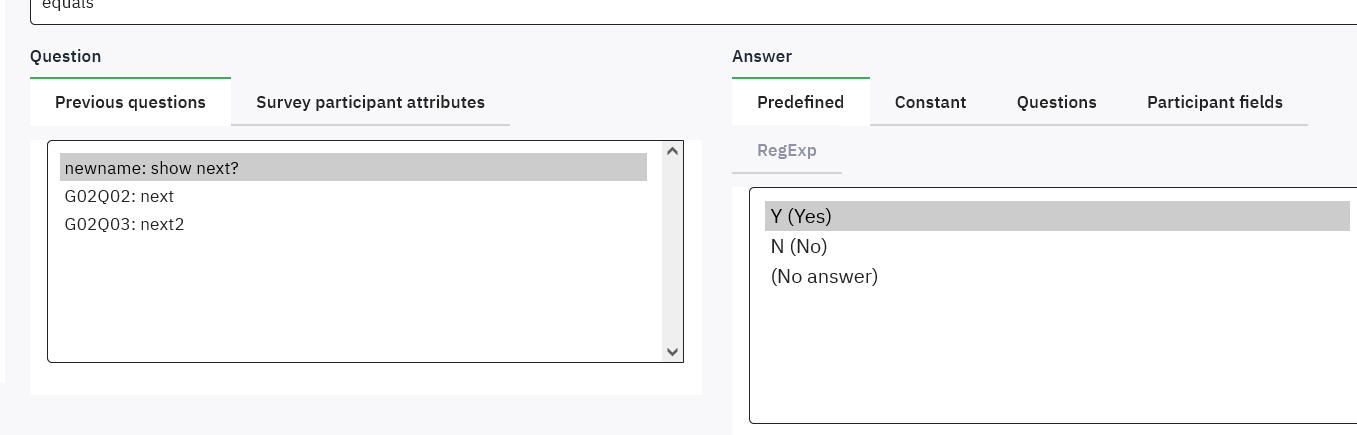Switch to the Previous questions tab
This screenshot has width=1357, height=435.
130,102
